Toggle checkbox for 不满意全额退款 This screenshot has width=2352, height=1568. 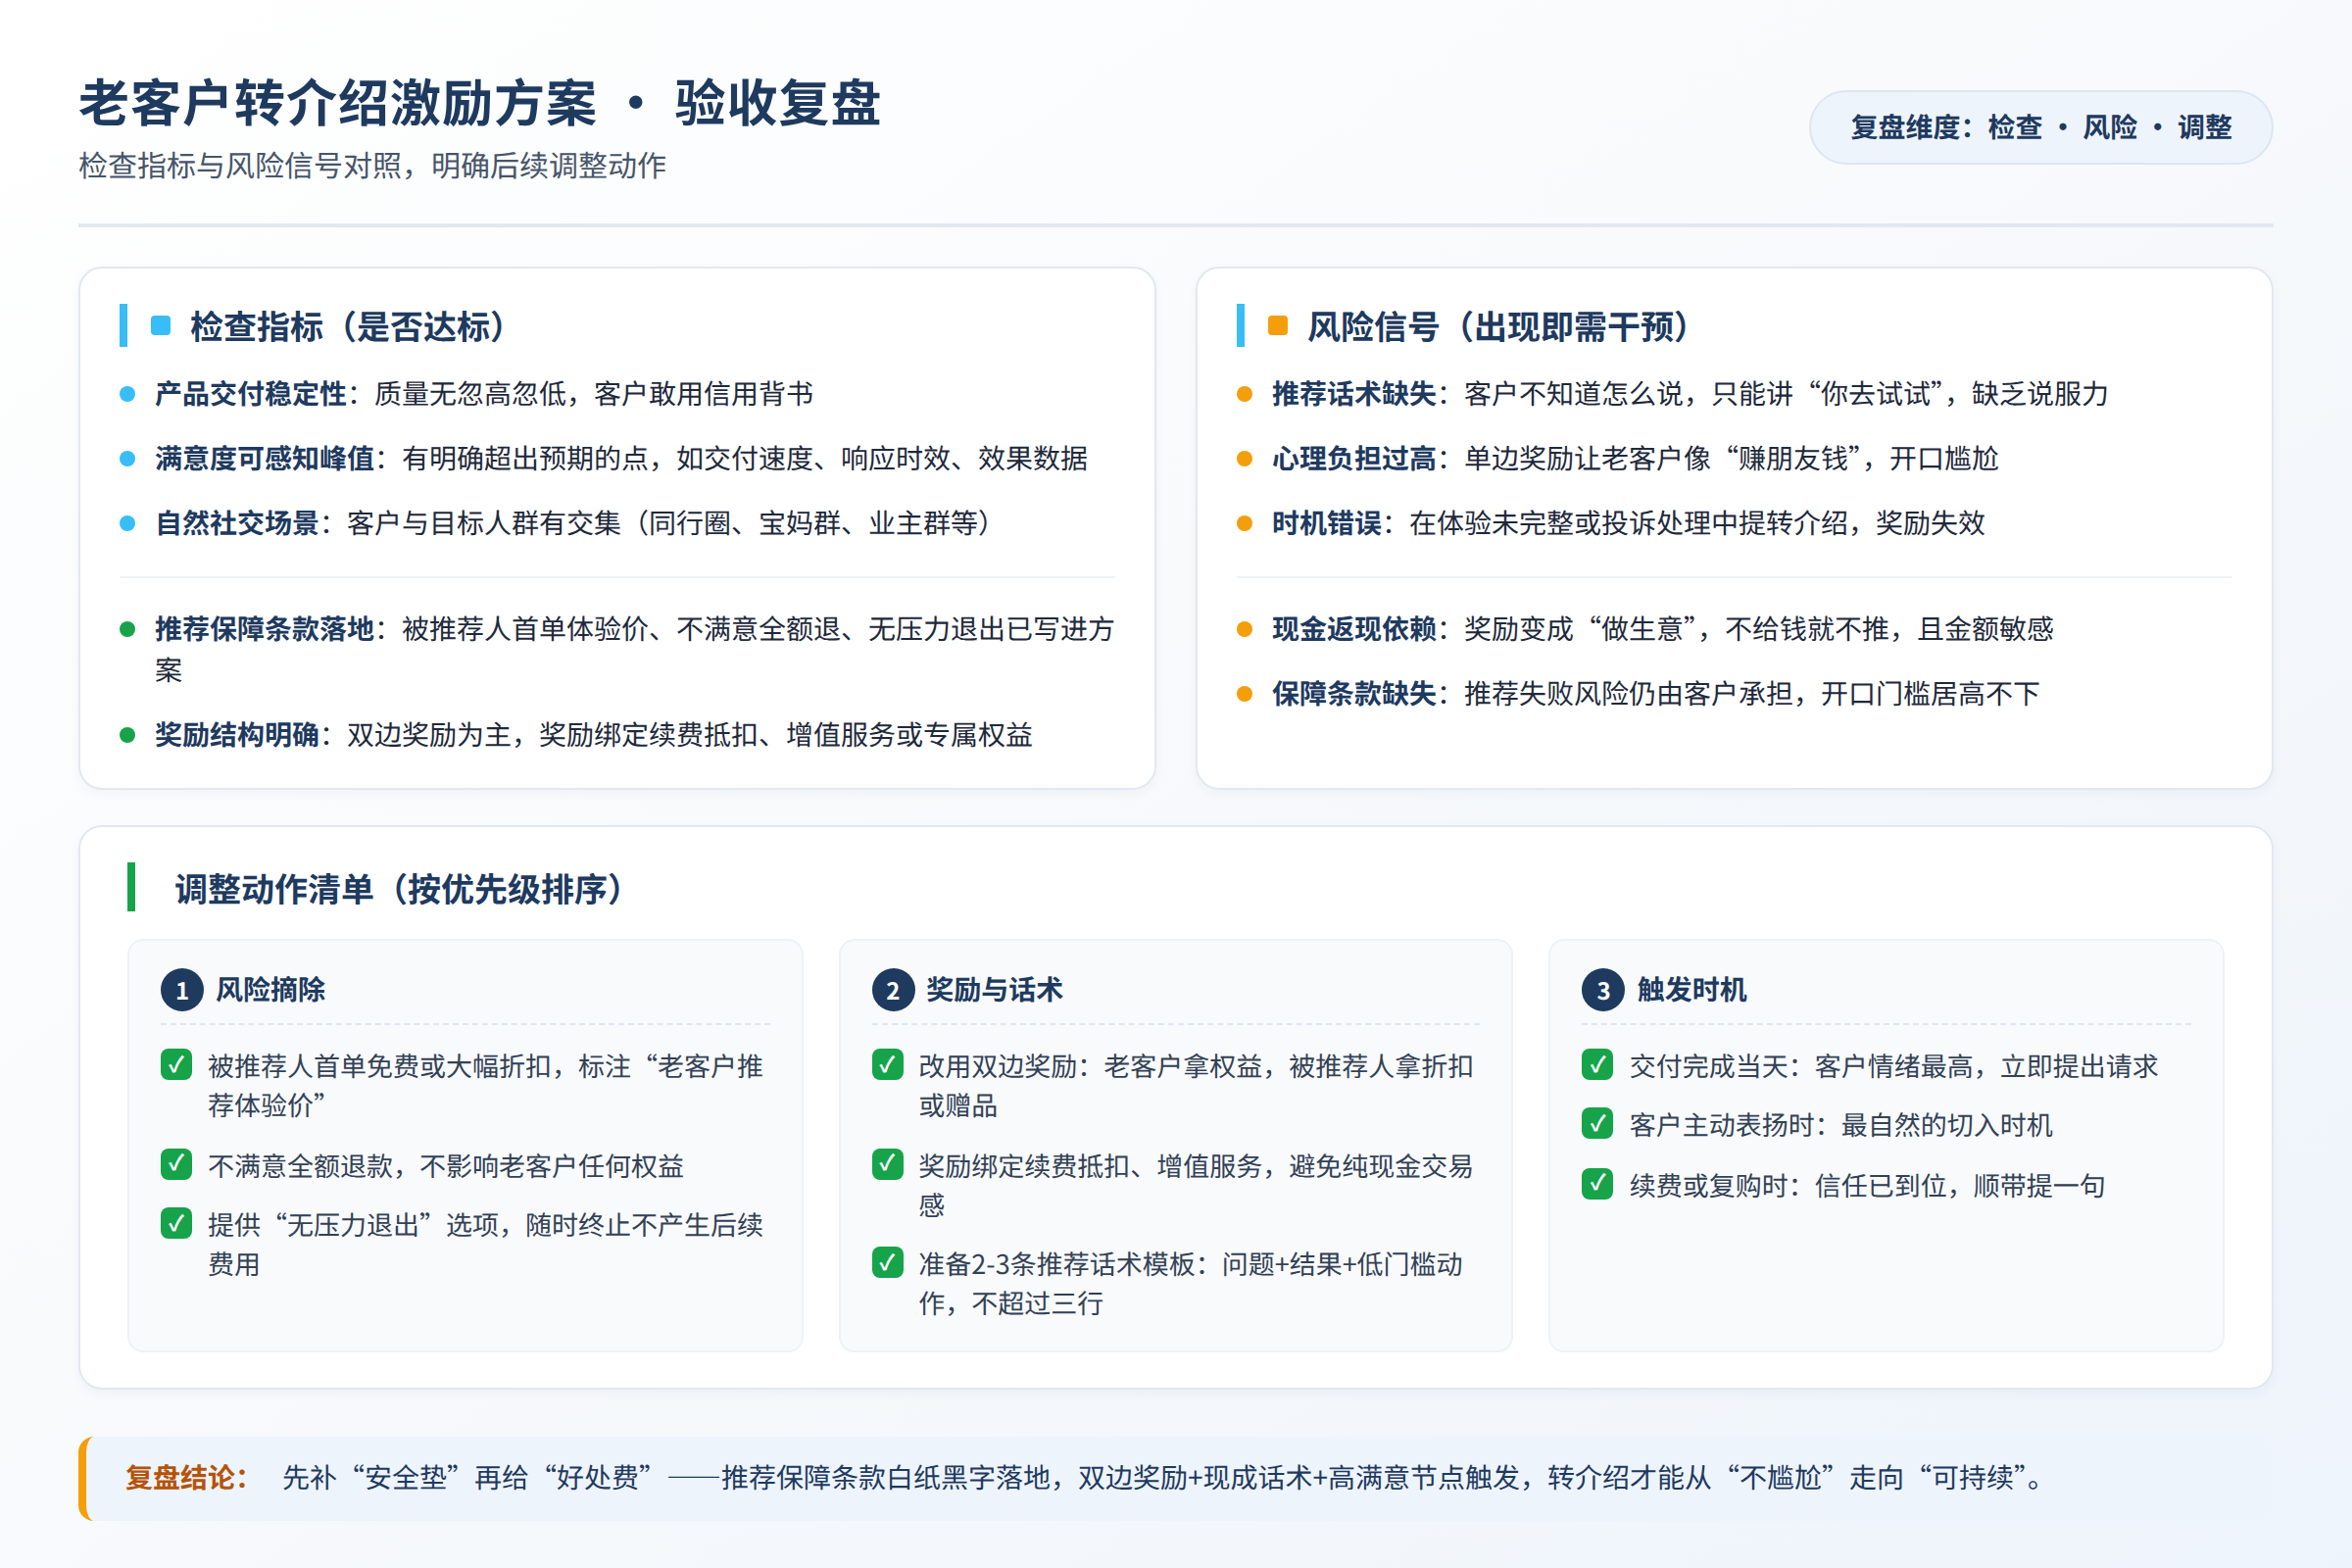(177, 1164)
